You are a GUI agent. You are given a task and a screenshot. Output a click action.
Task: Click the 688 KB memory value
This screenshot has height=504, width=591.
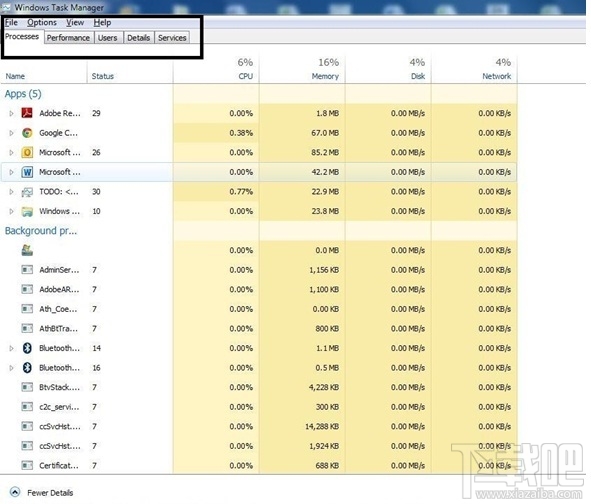pos(327,466)
